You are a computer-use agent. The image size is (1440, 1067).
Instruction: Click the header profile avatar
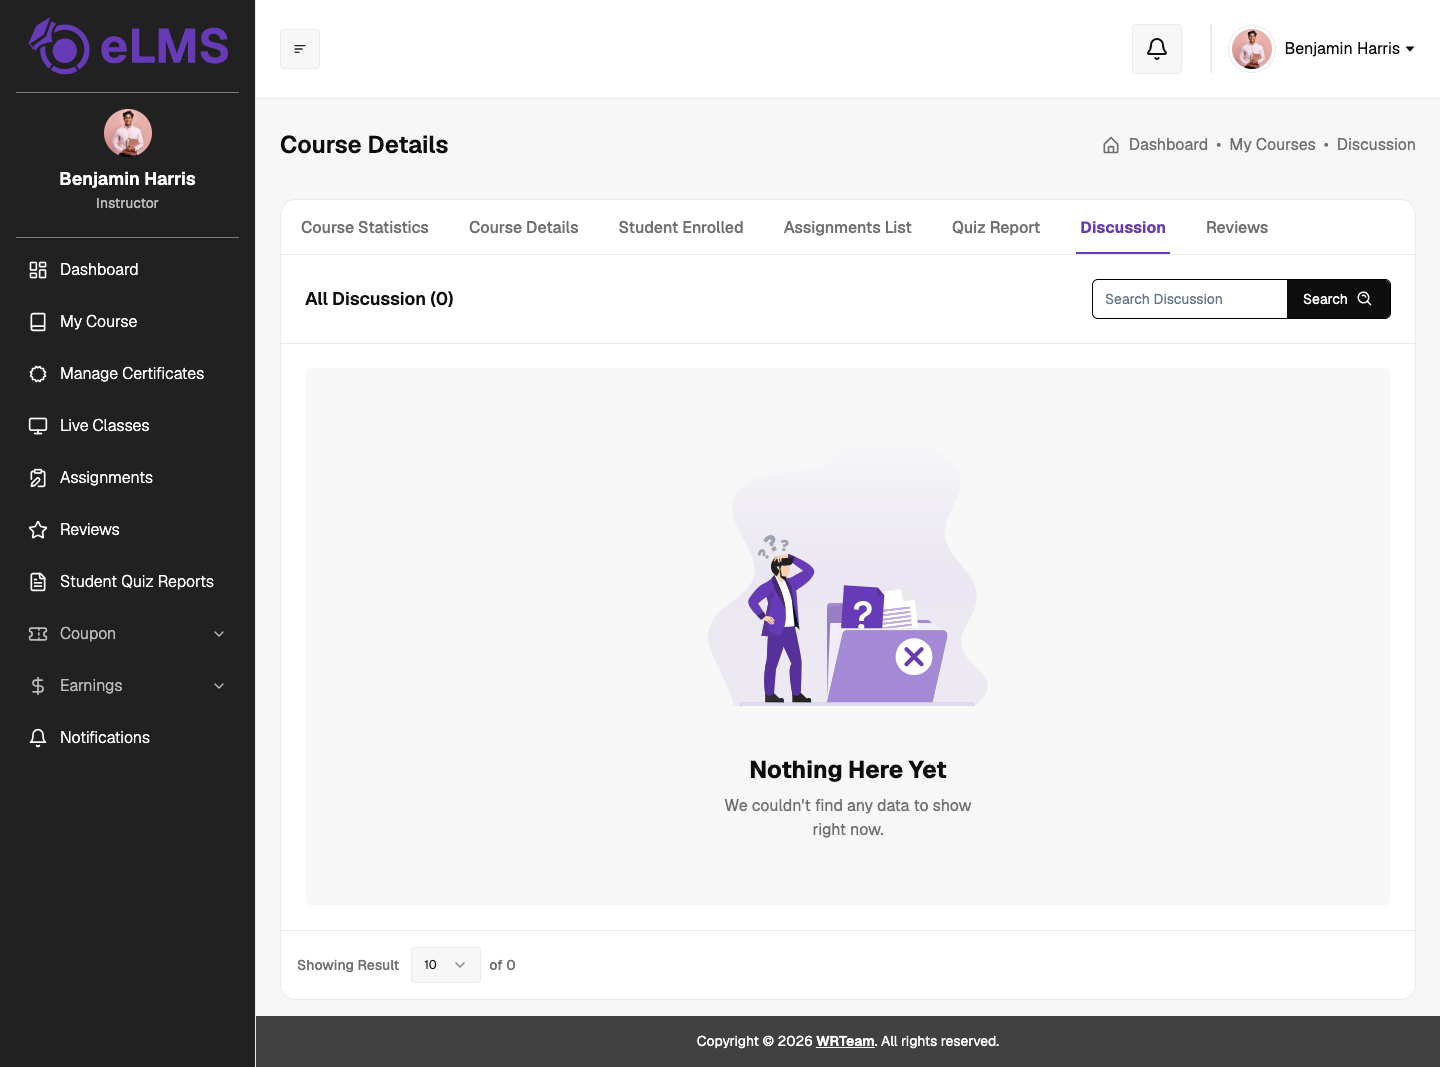1252,49
